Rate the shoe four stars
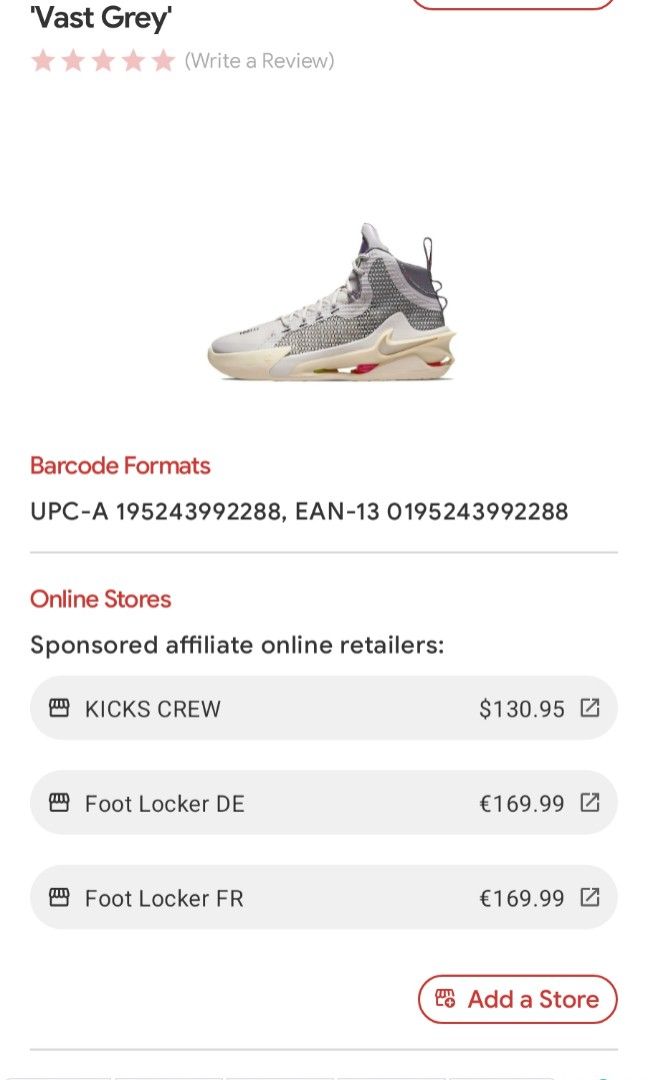648x1080 pixels. [133, 62]
